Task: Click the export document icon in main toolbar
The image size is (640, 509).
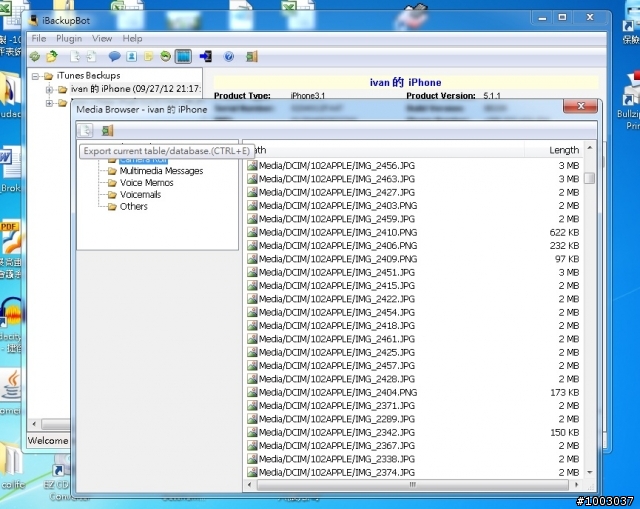Action: [75, 56]
